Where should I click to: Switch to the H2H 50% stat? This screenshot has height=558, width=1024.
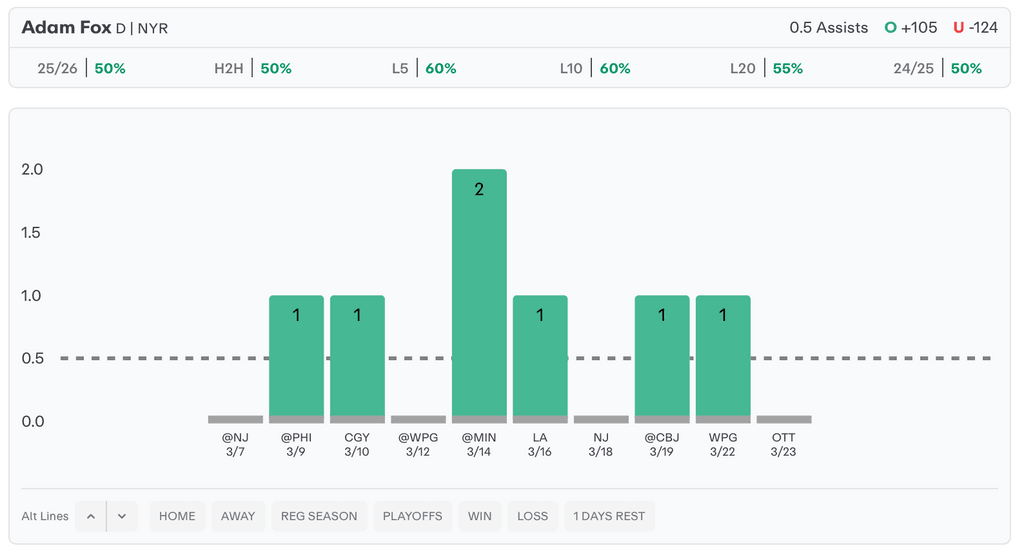click(x=253, y=69)
